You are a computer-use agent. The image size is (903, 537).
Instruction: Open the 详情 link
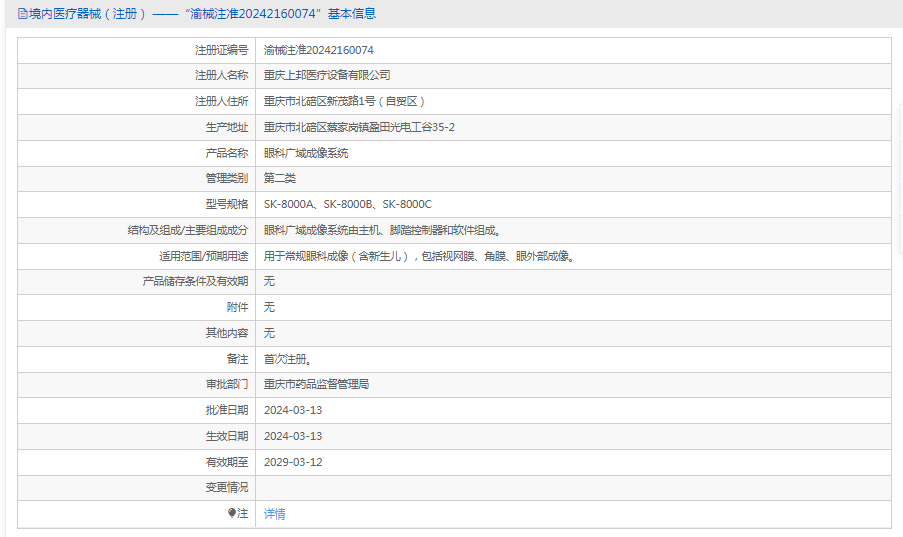coord(274,514)
